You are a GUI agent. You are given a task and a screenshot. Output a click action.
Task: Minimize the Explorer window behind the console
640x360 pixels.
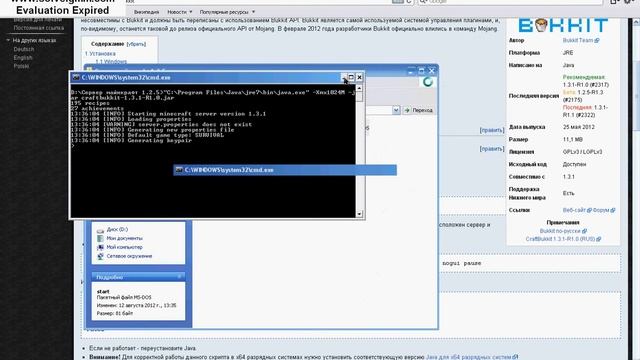pos(412,71)
